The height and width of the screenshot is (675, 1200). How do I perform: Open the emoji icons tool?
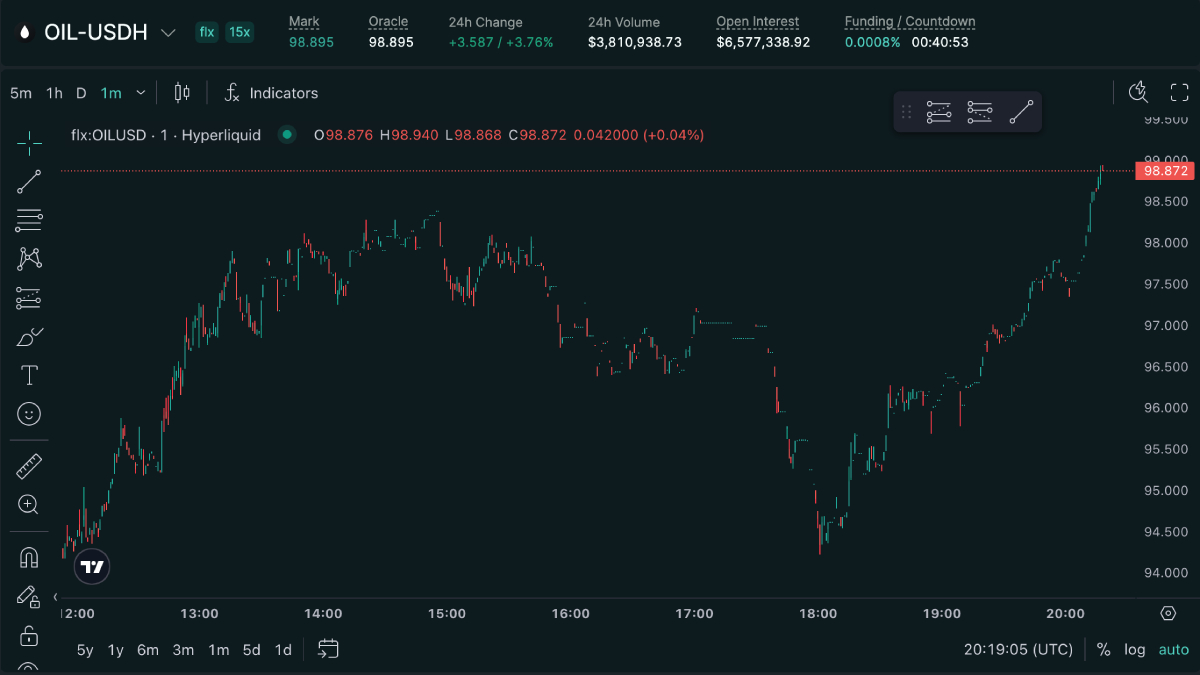(x=30, y=413)
